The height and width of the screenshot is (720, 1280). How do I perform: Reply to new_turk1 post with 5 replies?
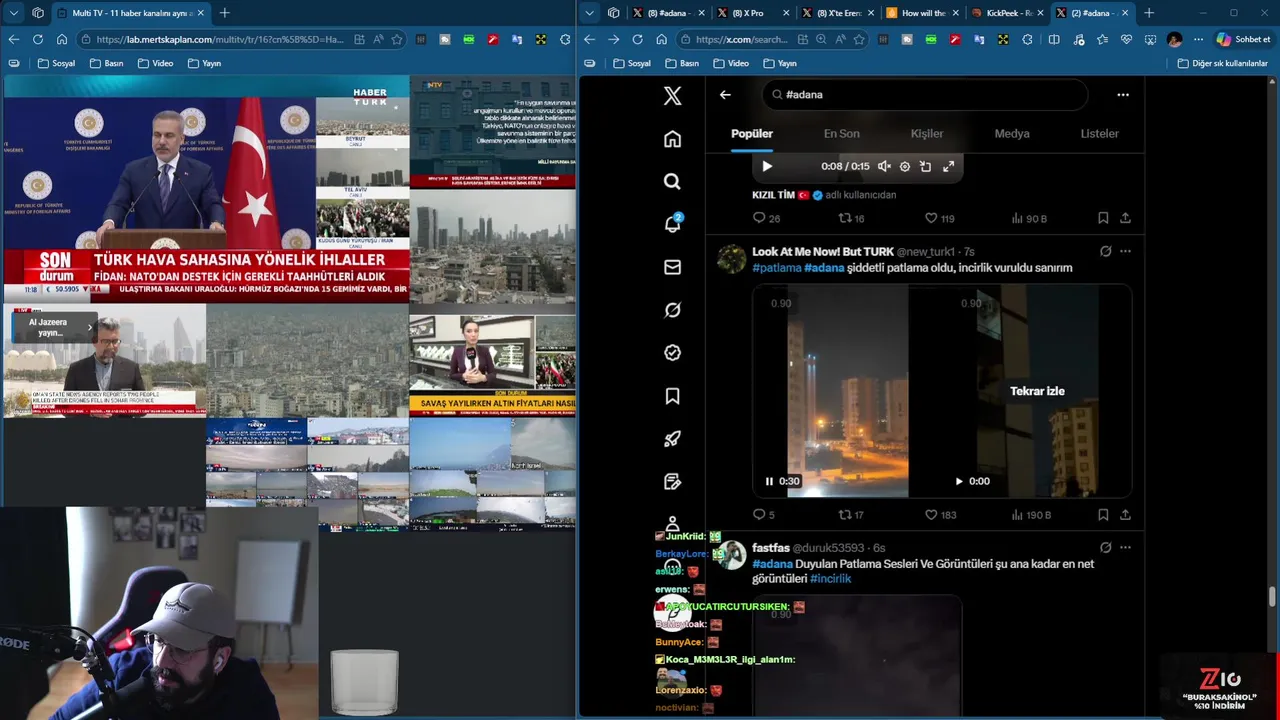(x=764, y=515)
